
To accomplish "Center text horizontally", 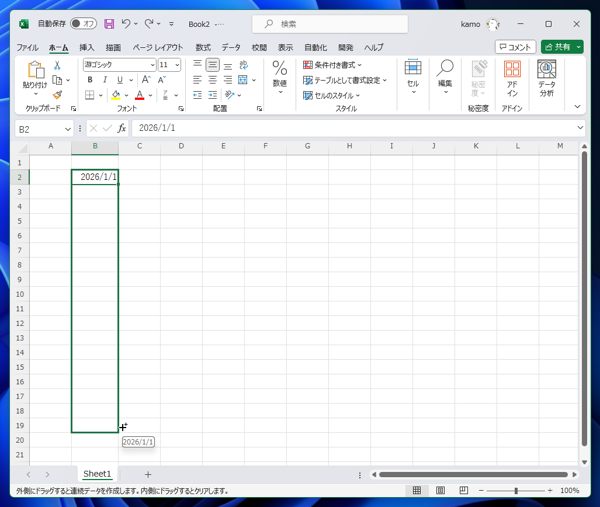I will pyautogui.click(x=212, y=80).
